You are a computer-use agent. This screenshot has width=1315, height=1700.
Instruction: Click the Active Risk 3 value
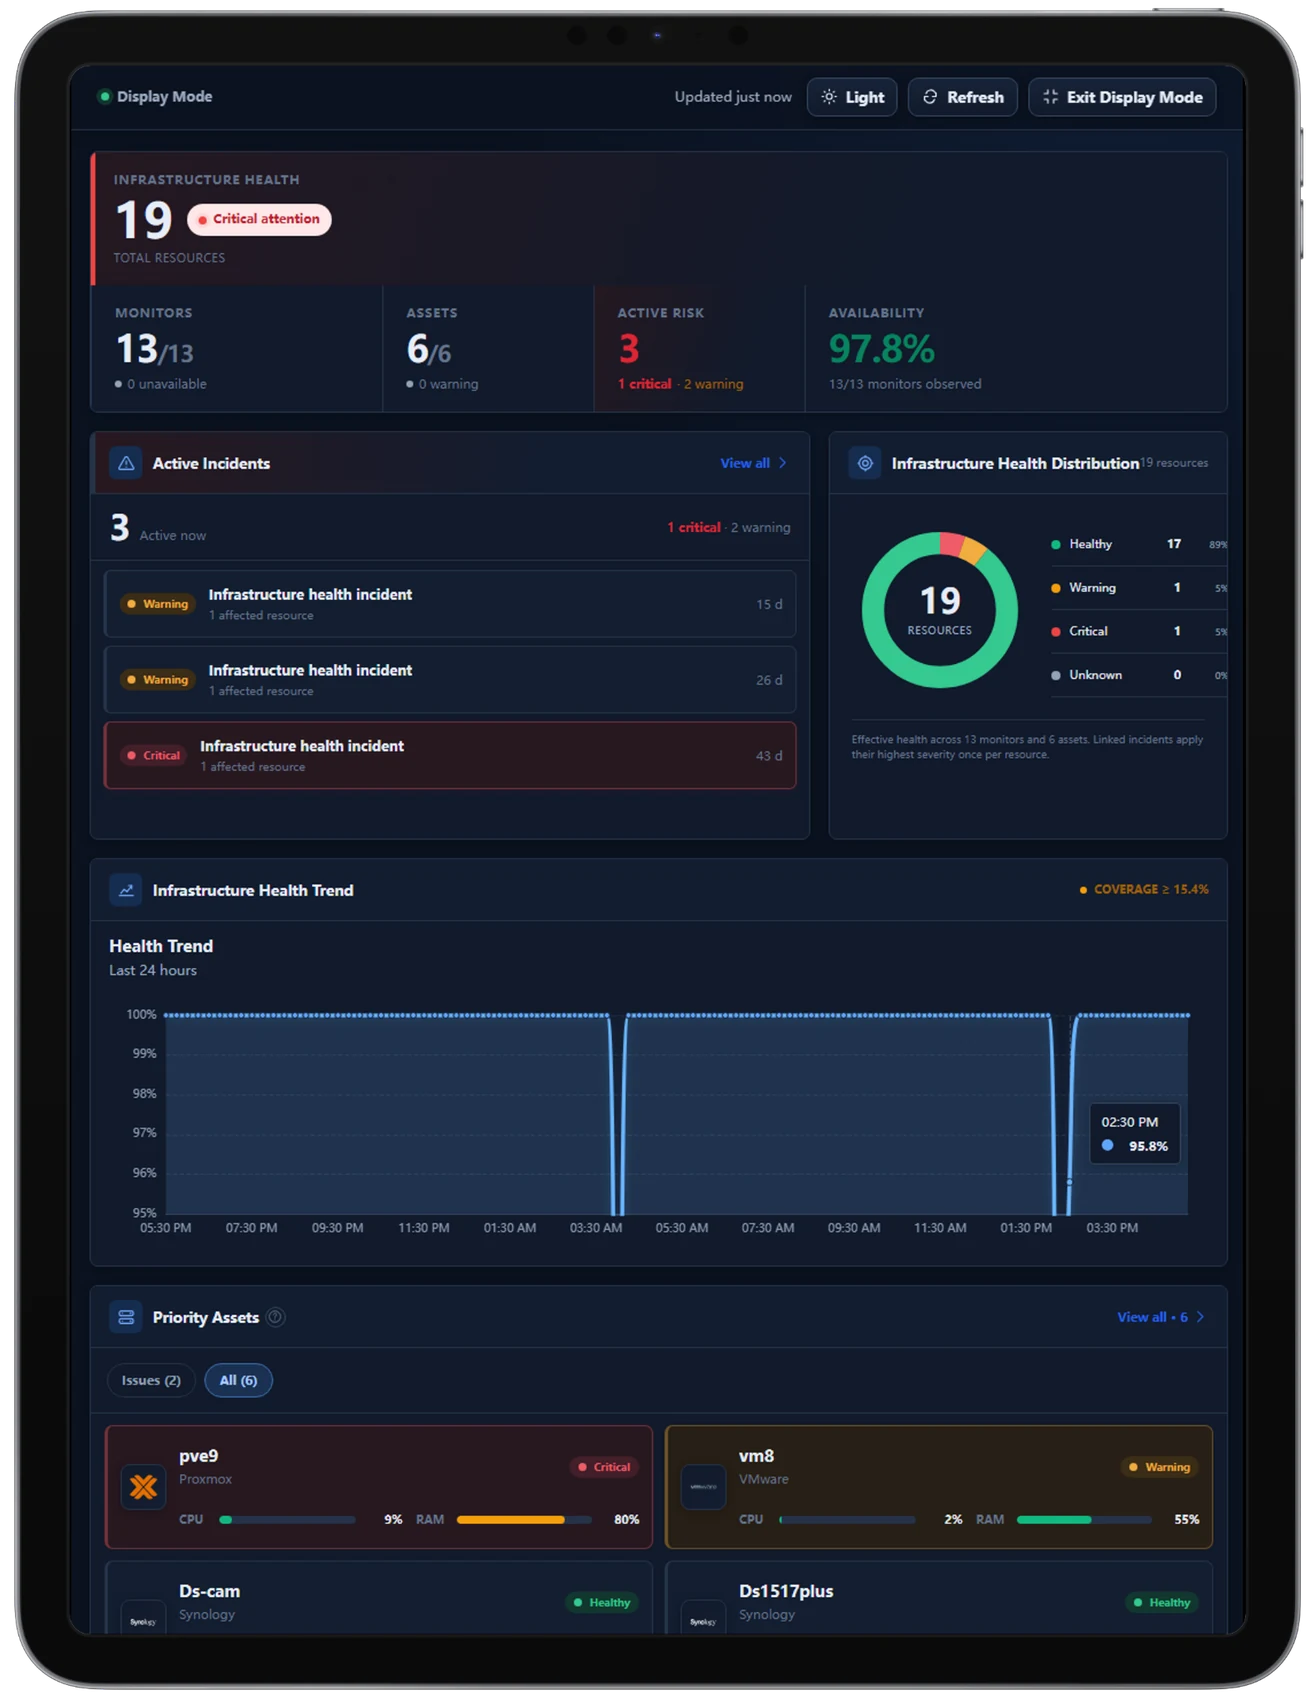tap(629, 349)
